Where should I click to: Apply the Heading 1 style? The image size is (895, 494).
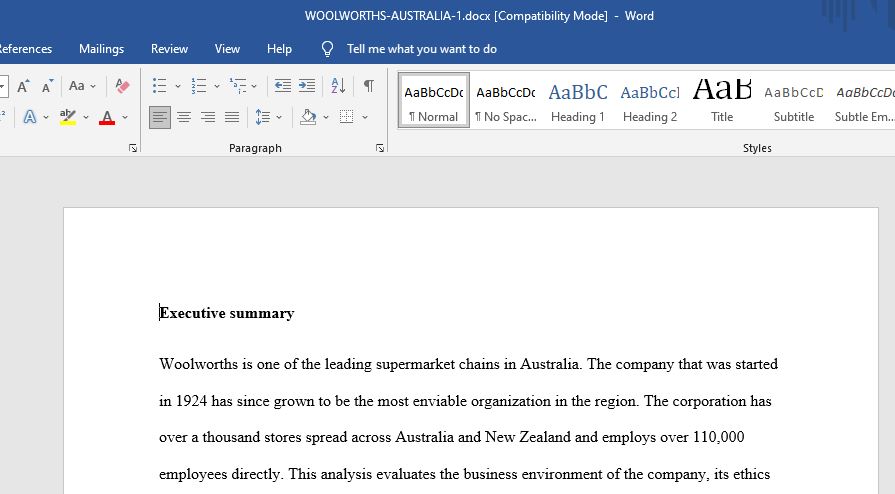coord(578,101)
